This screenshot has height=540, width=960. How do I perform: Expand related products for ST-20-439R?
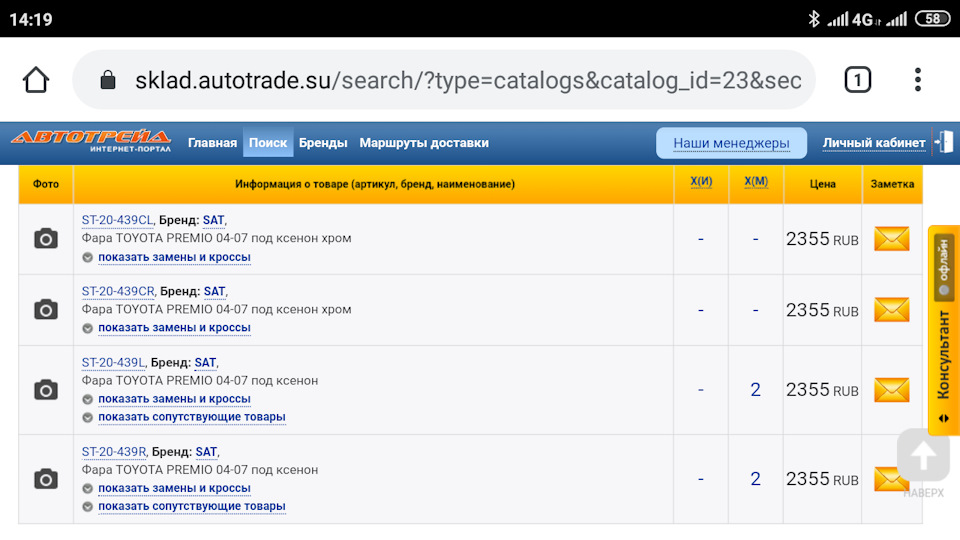(192, 506)
